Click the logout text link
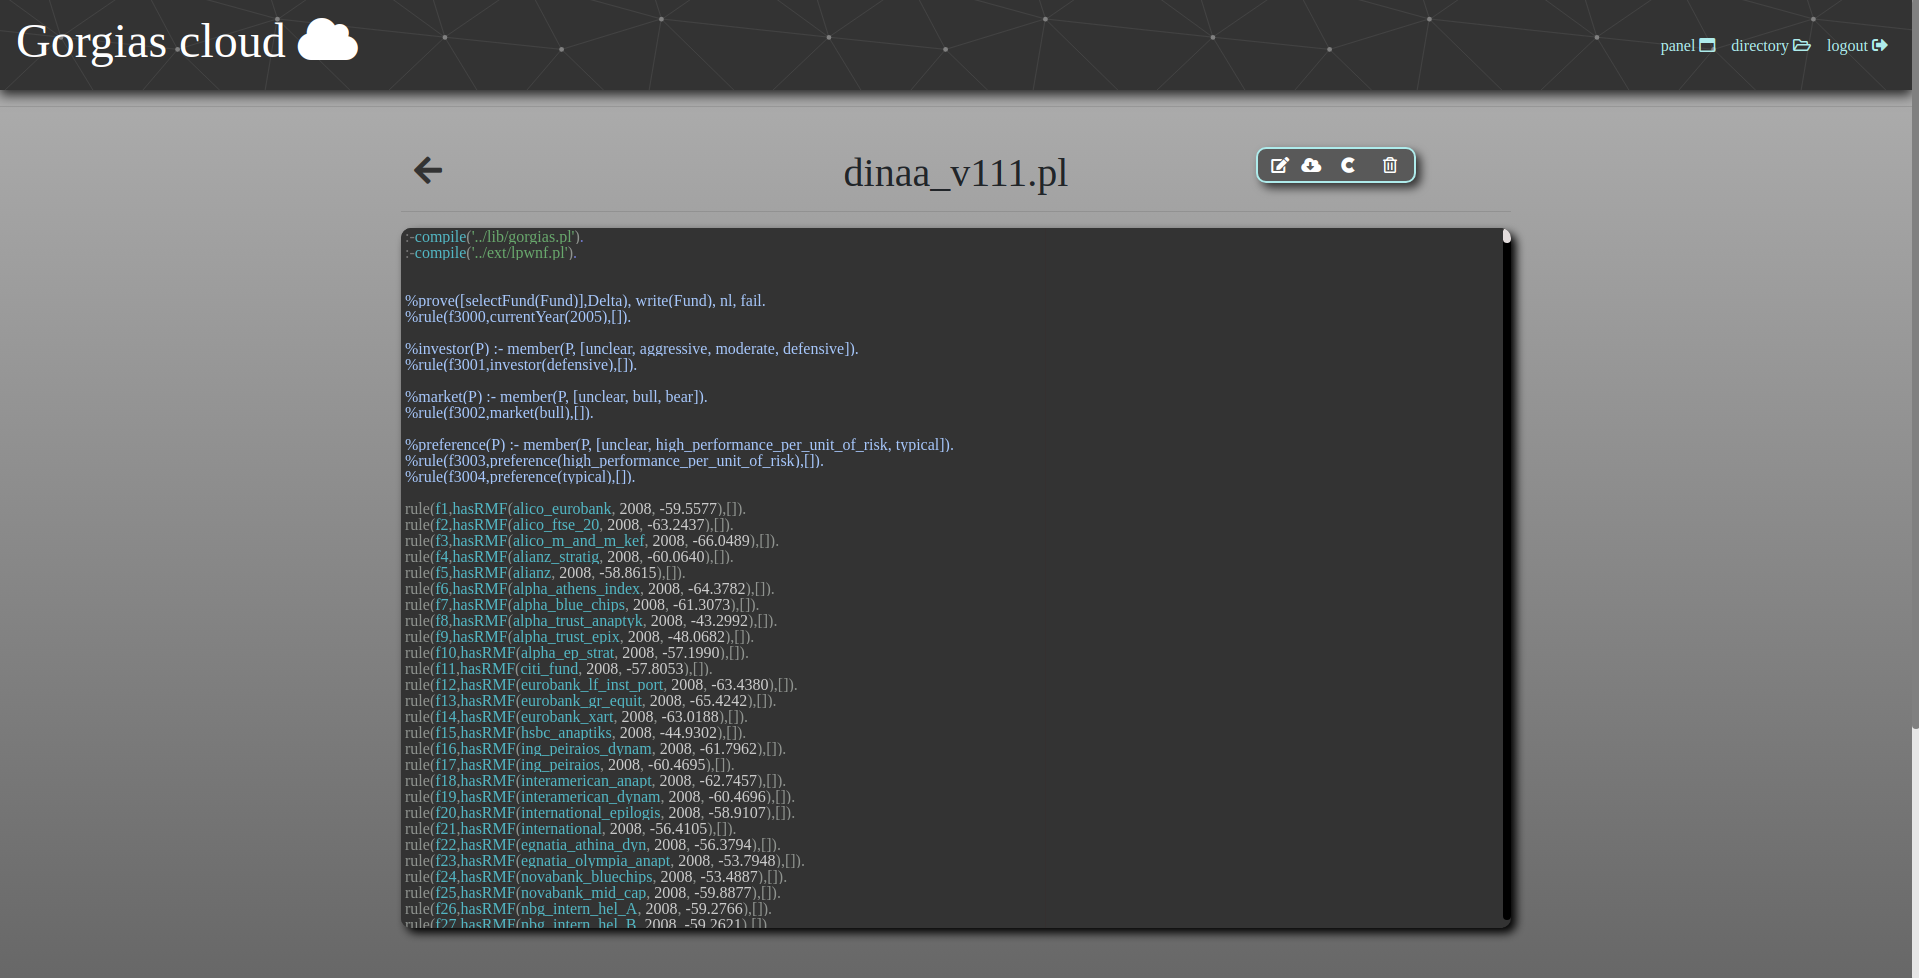The width and height of the screenshot is (1919, 978). (x=1846, y=46)
